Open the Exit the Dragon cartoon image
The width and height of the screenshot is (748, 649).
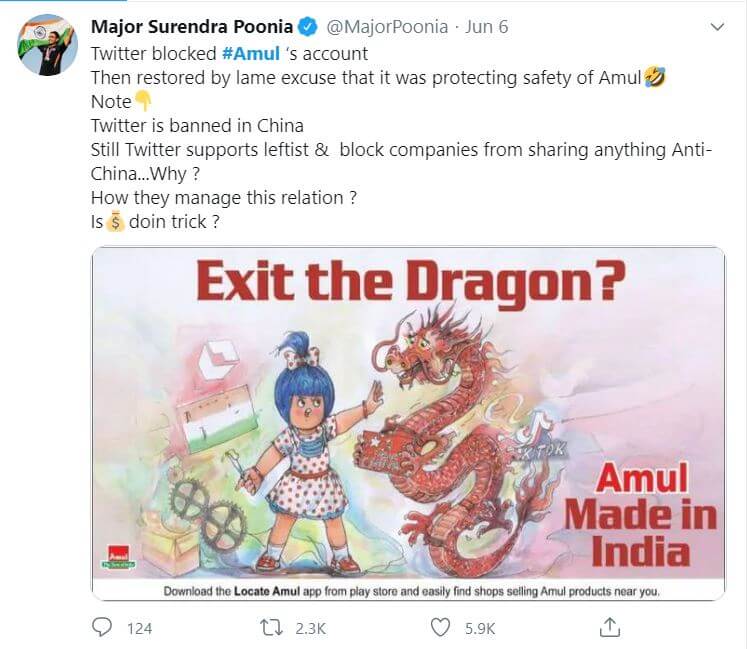point(409,420)
